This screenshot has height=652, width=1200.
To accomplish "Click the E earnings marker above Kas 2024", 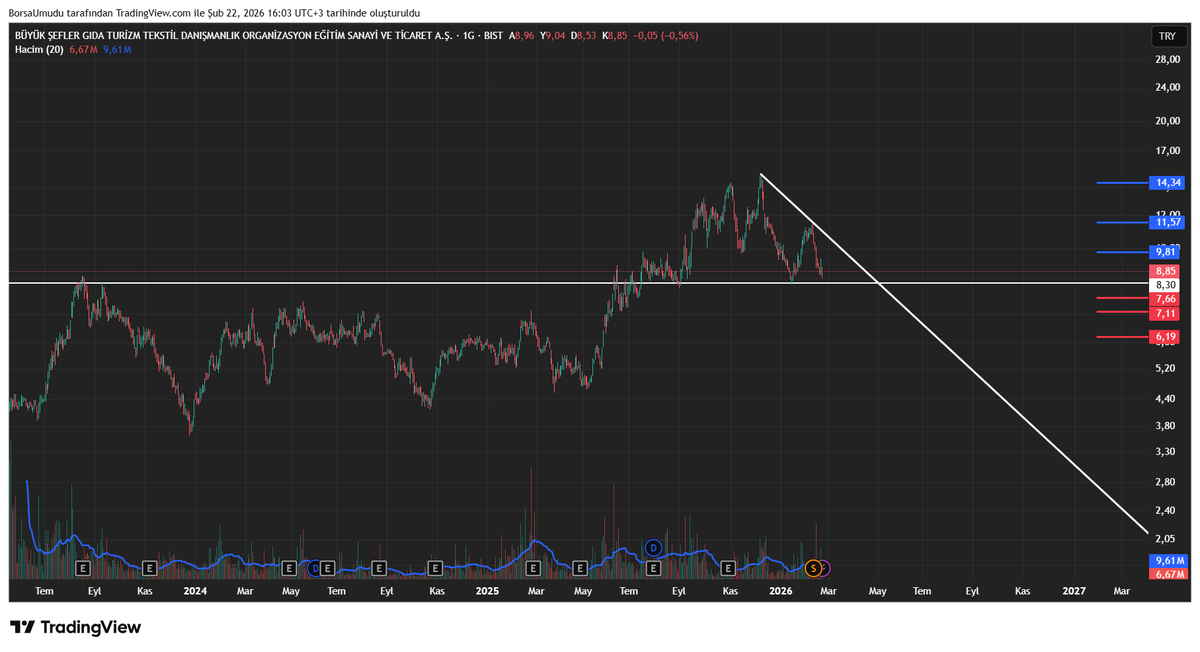I will 435,568.
